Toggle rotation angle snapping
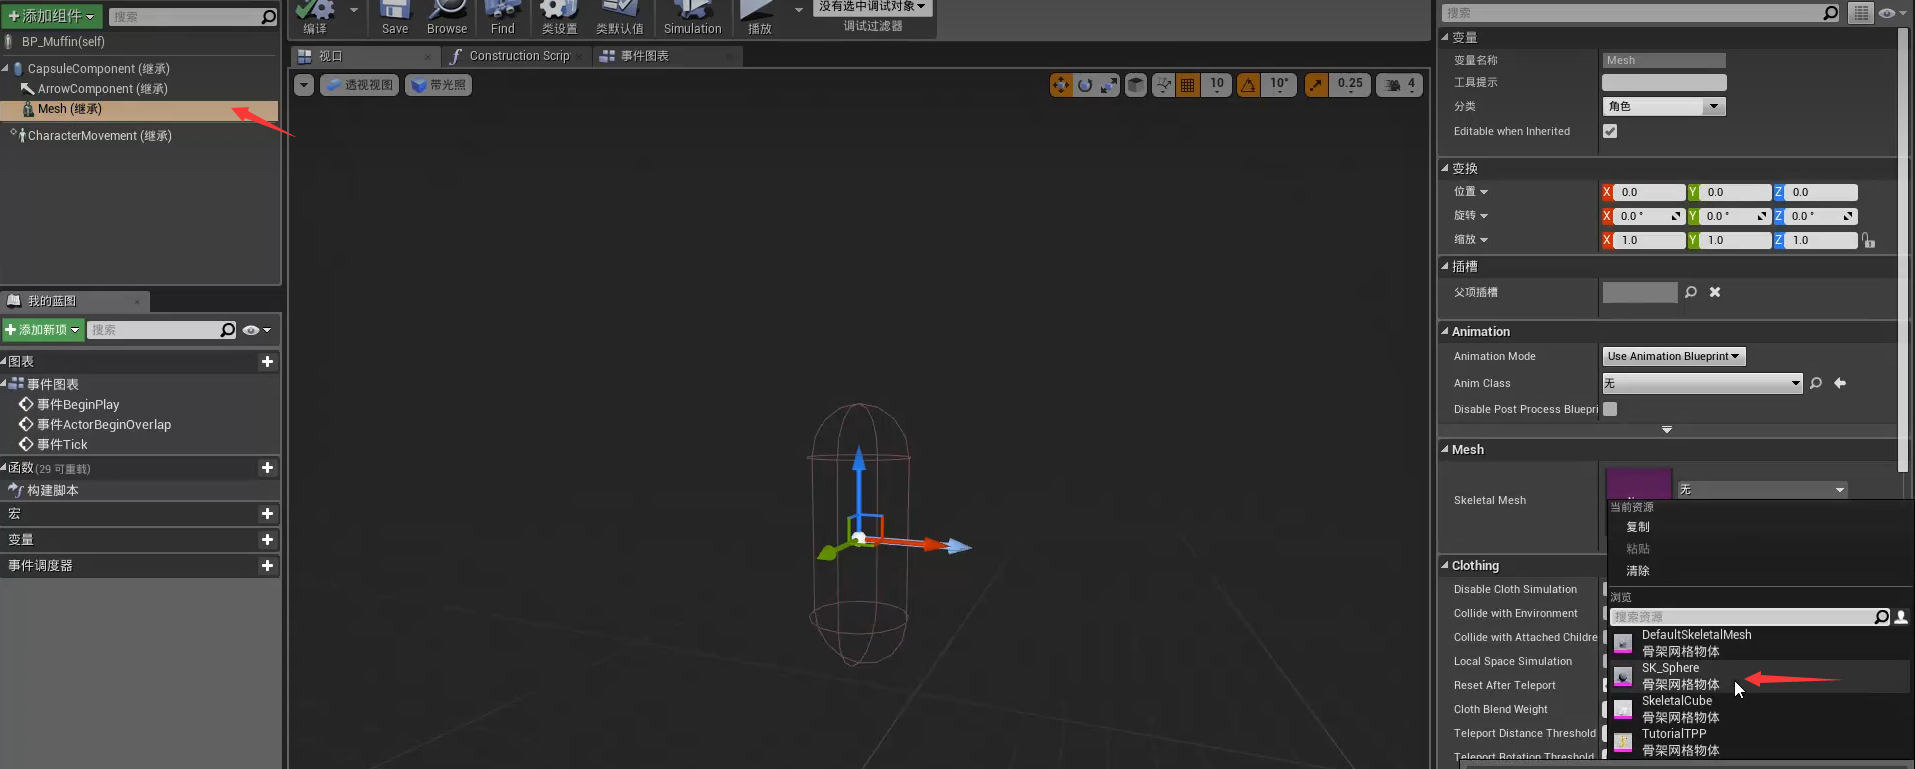This screenshot has height=769, width=1915. coord(1249,85)
